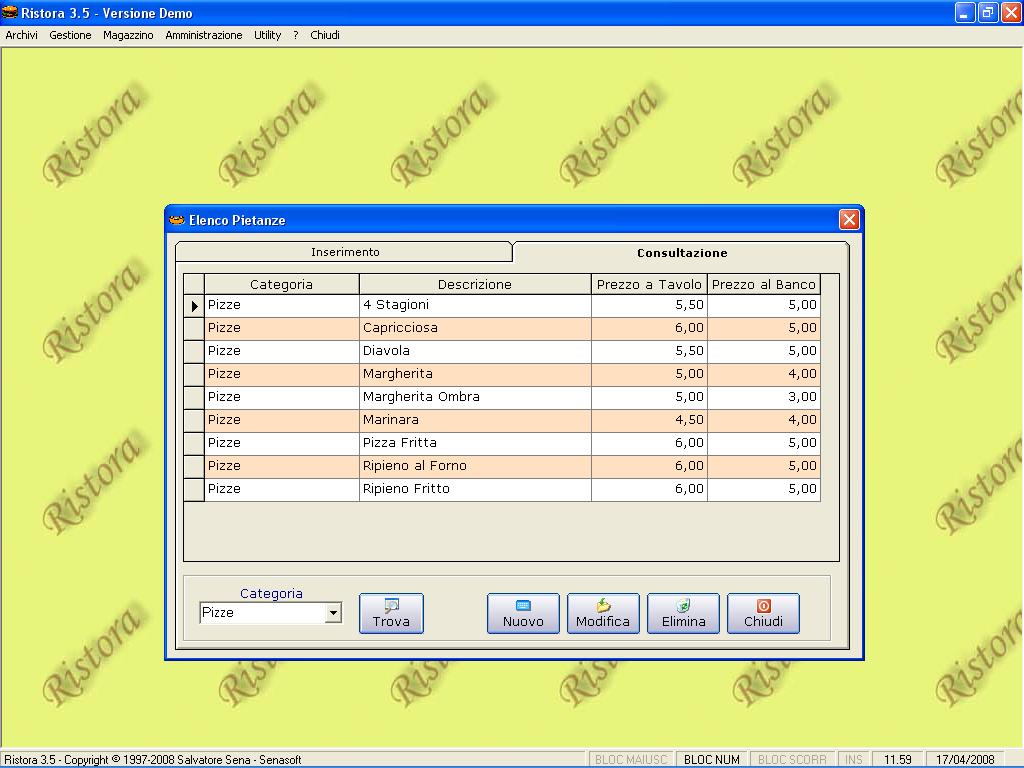
Task: Click the Chiudi button in Elenco Pietanze
Action: 763,613
